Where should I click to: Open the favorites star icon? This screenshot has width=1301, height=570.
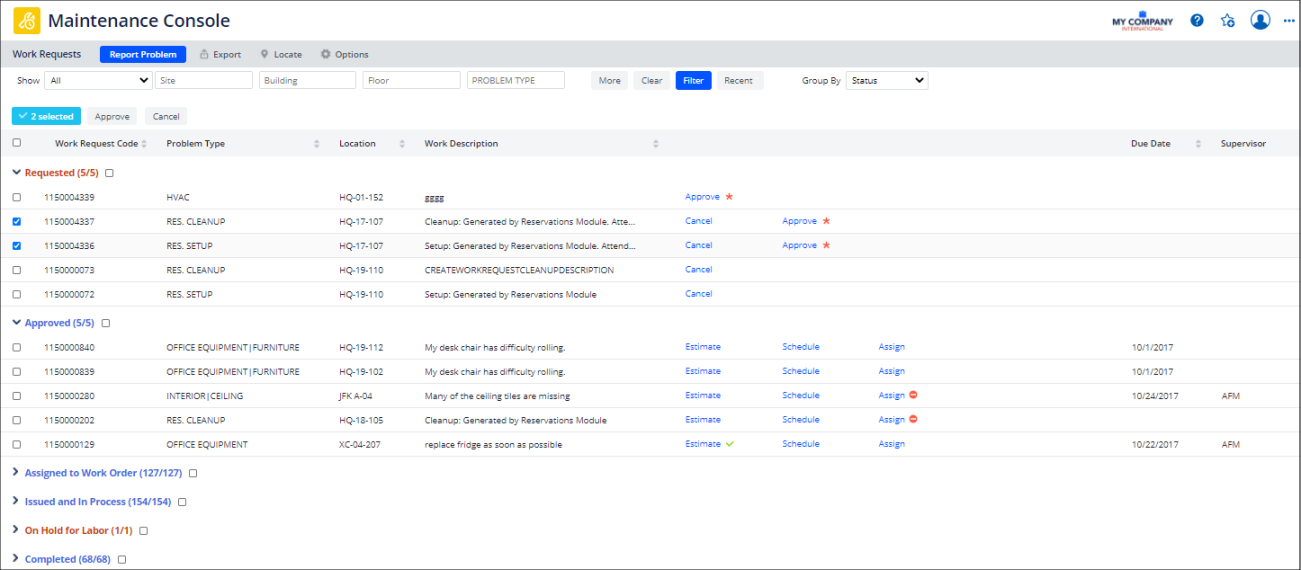[x=1228, y=20]
